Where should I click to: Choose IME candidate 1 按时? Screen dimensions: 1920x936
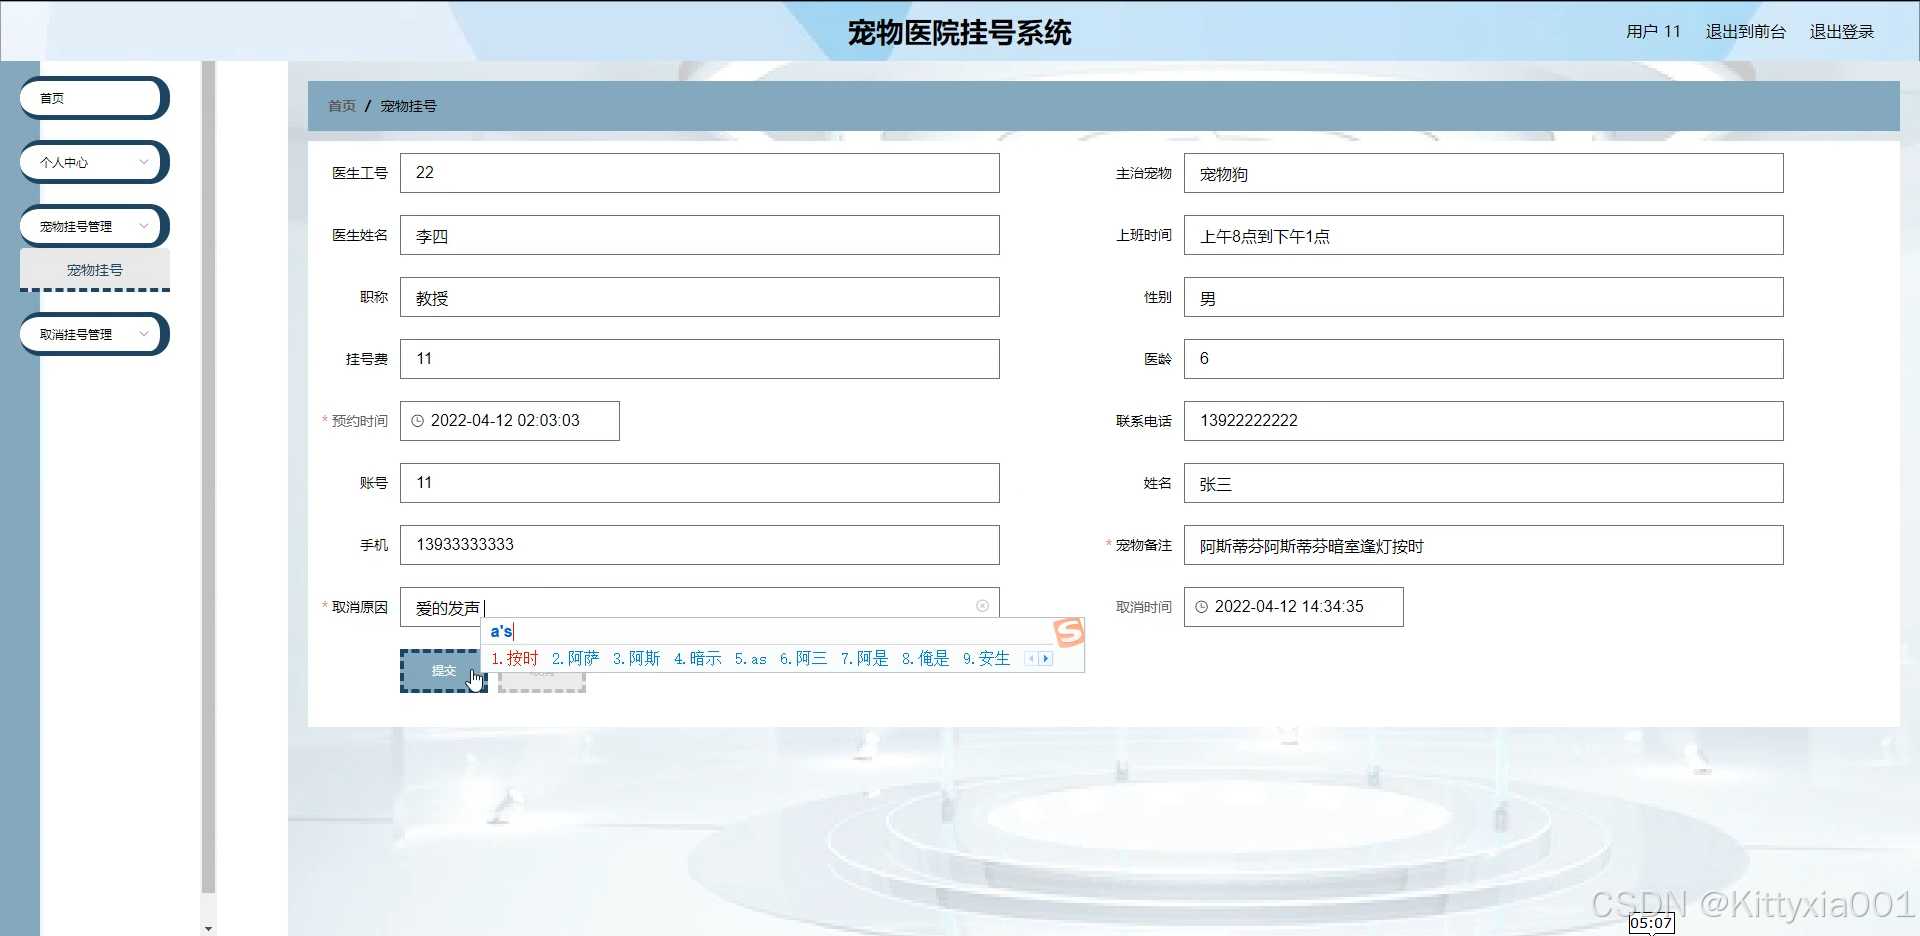pyautogui.click(x=516, y=659)
